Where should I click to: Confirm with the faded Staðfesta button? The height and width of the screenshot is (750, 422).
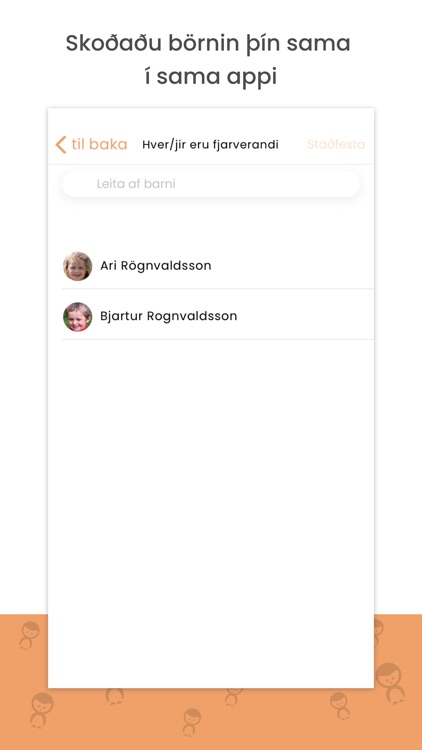pos(336,144)
